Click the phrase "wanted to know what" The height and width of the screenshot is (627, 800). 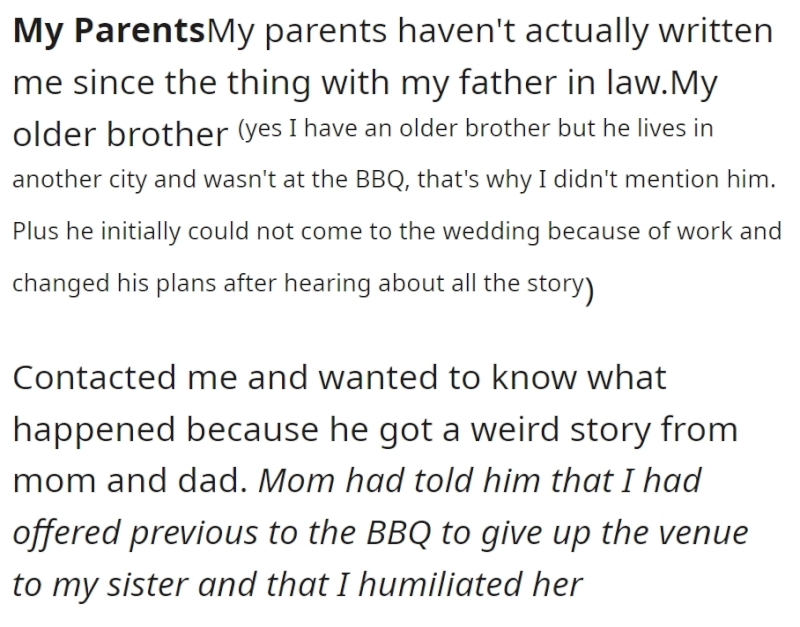[x=492, y=378]
